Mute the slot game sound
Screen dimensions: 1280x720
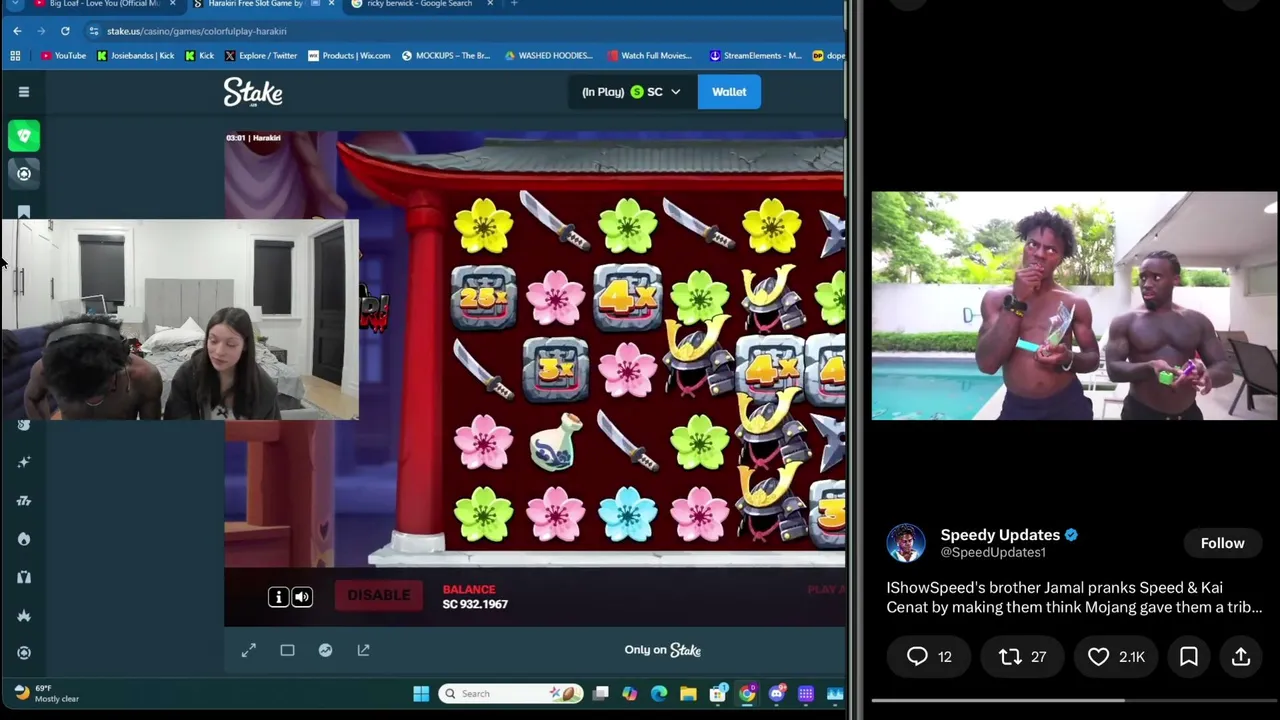coord(302,597)
